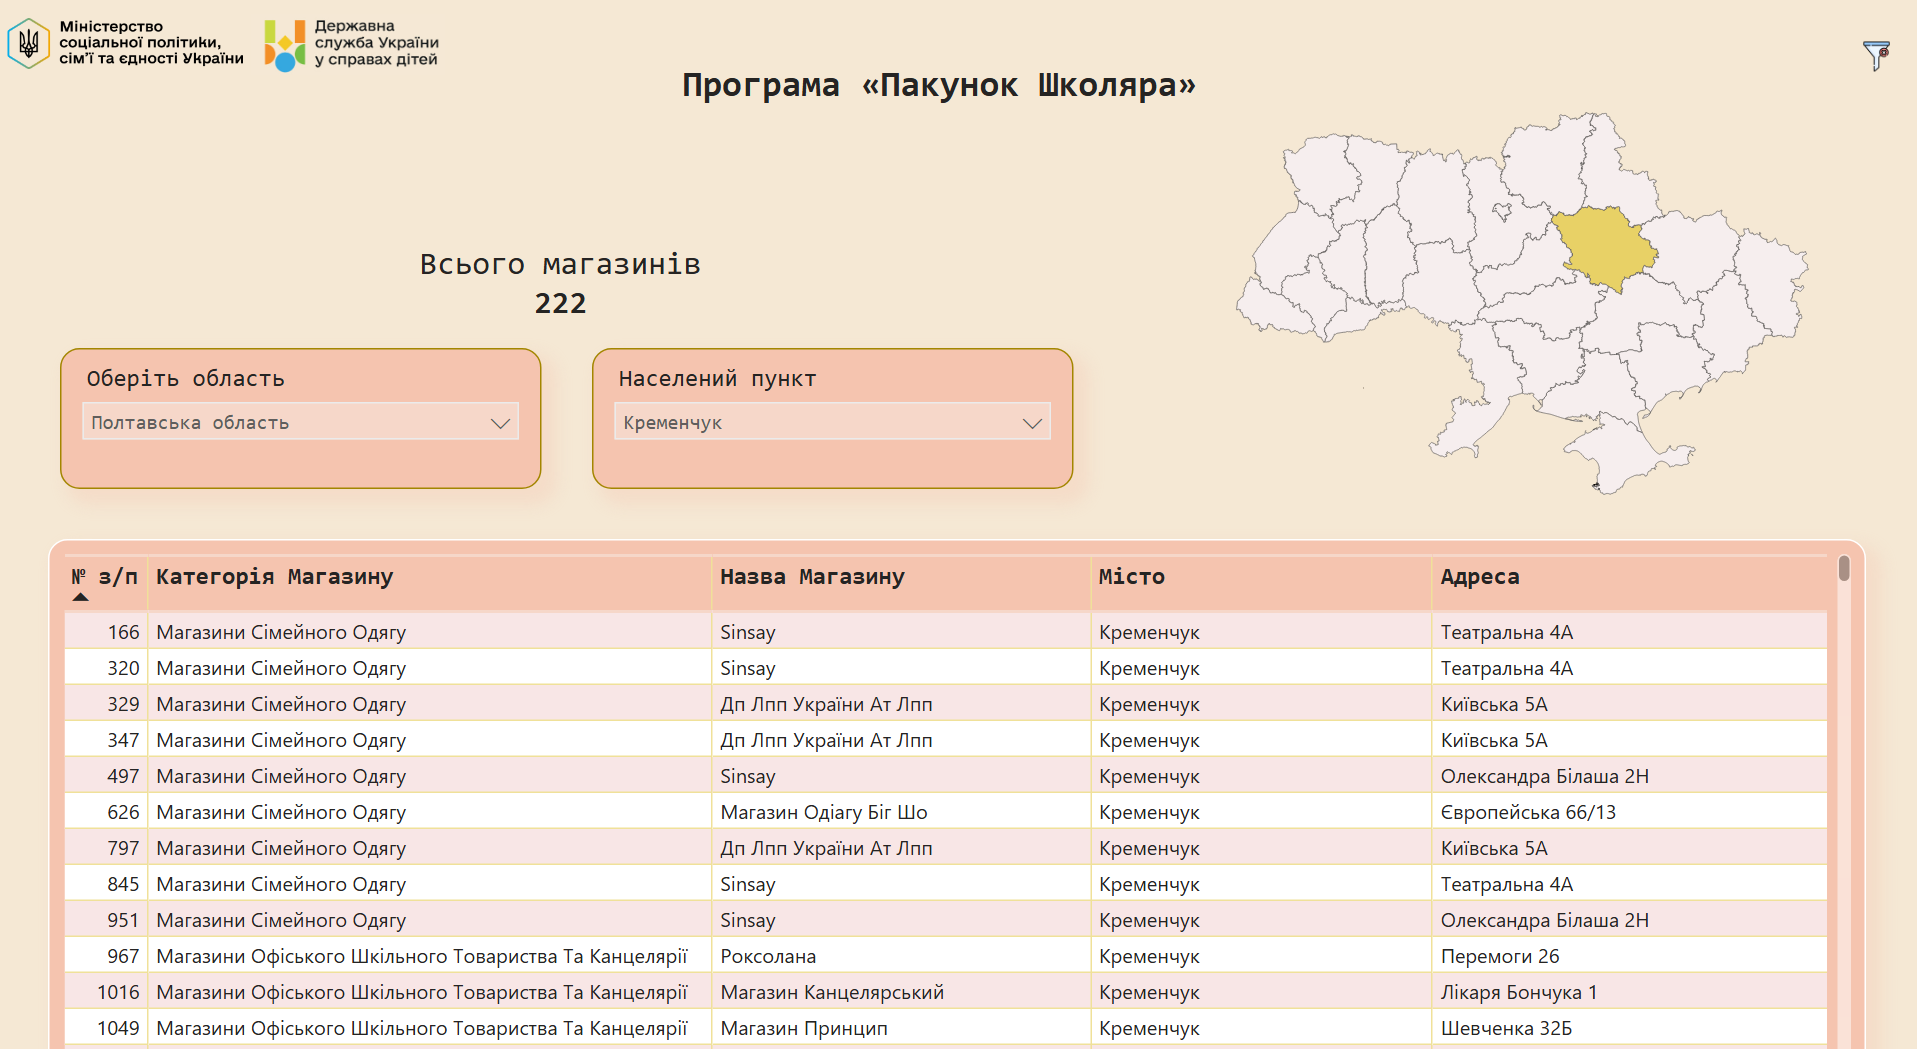This screenshot has width=1917, height=1049.
Task: Click the address Лікаря Бончука 1
Action: click(1518, 992)
